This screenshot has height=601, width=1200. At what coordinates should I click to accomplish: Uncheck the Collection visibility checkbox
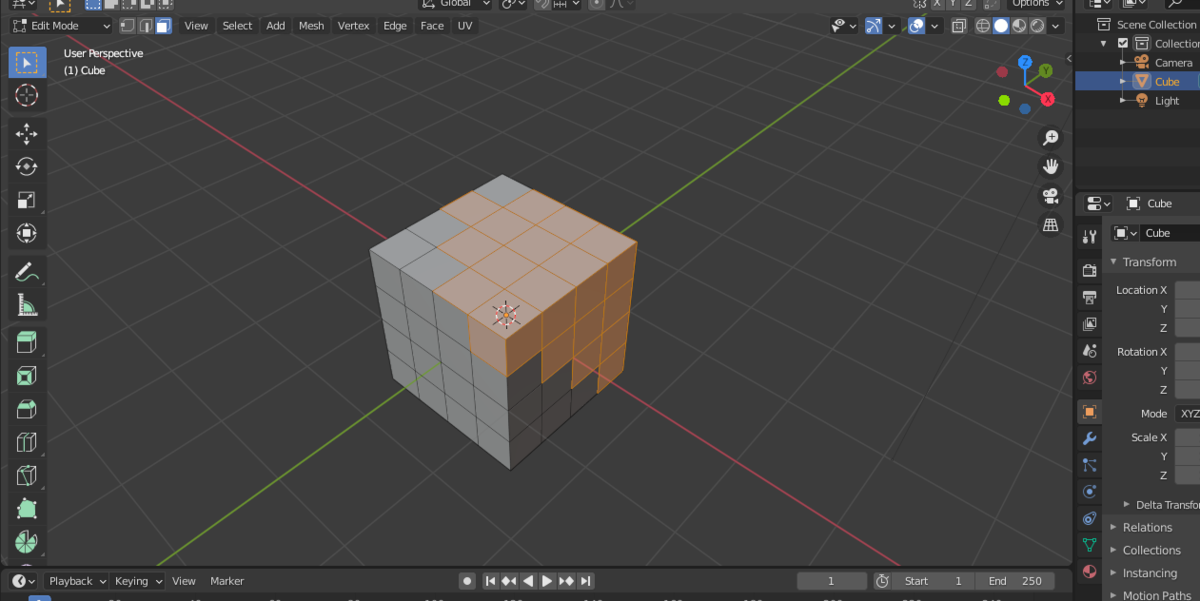click(1123, 43)
